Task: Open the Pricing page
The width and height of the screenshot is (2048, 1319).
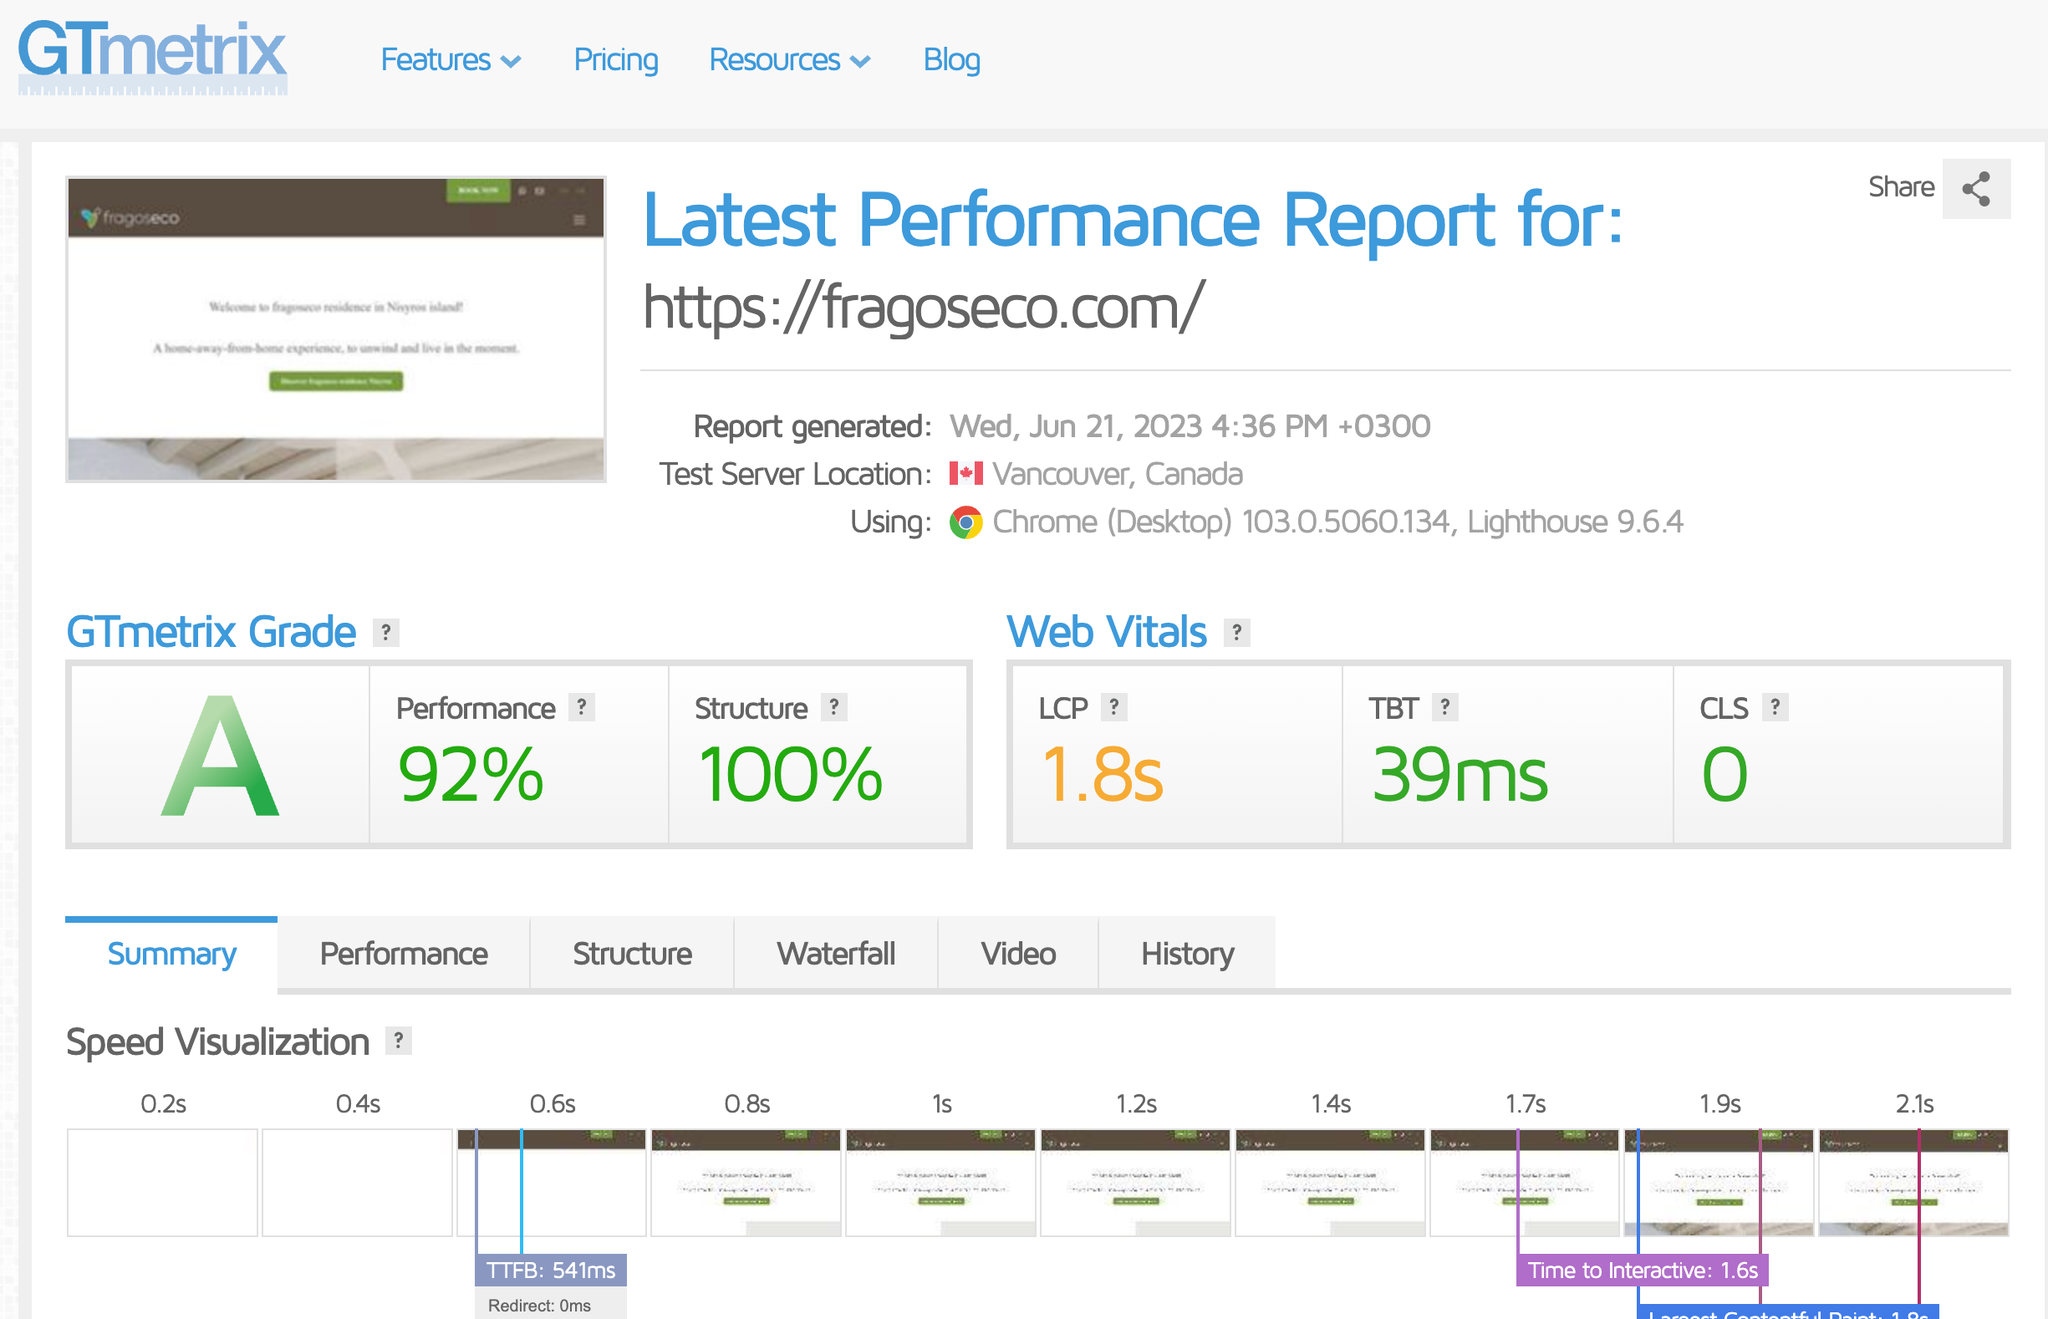Action: (616, 60)
